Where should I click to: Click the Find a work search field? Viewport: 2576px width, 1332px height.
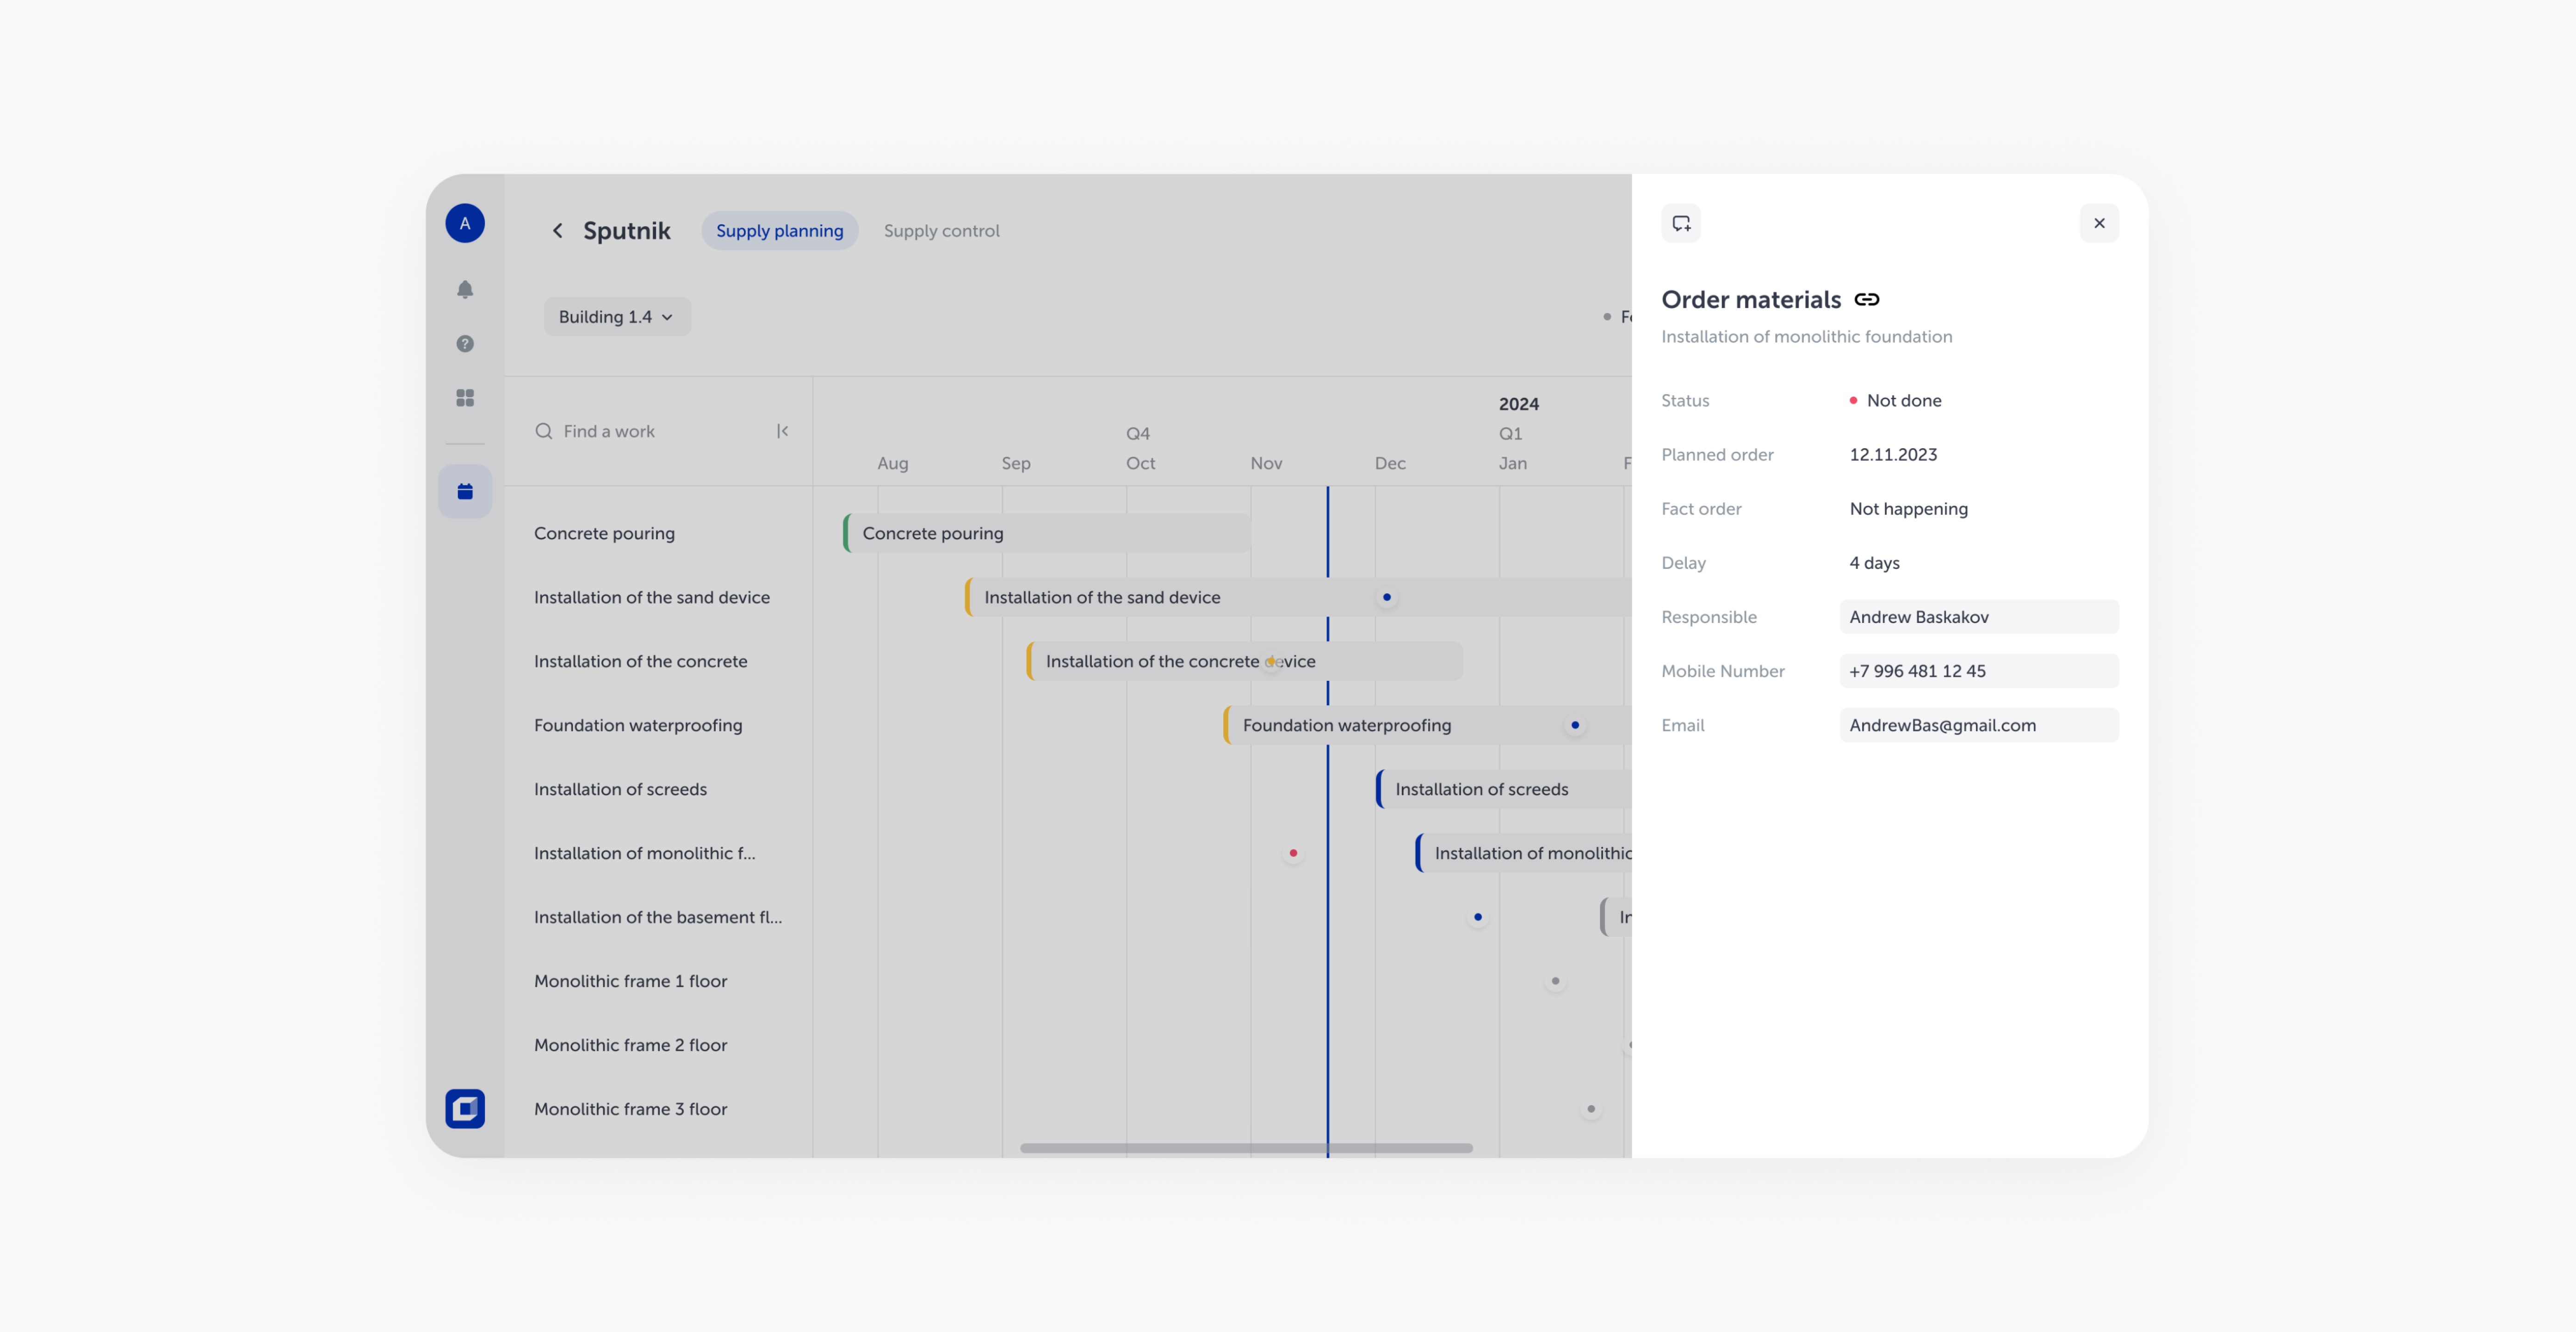coord(650,431)
